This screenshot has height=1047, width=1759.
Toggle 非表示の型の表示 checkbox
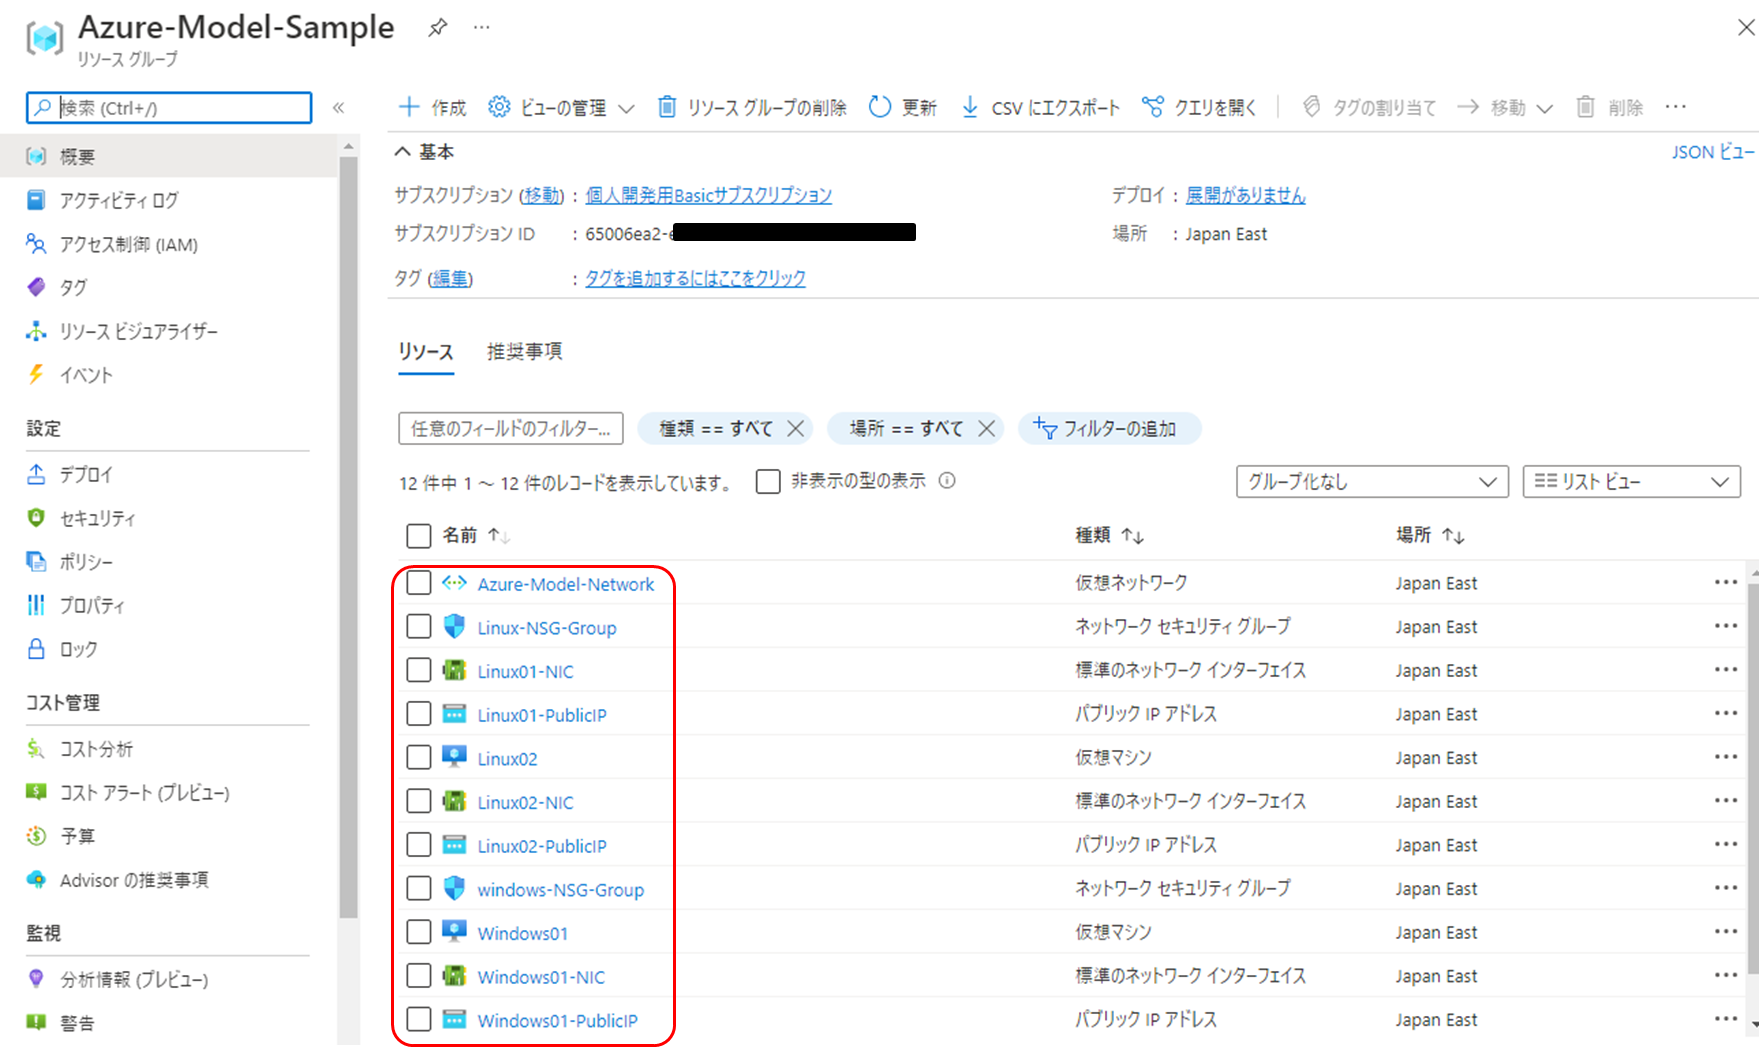[x=768, y=482]
